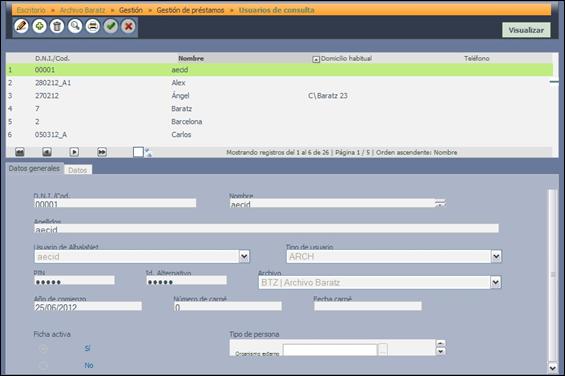565x376 pixels.
Task: Click the icon at end of Nombre field
Action: tap(440, 204)
